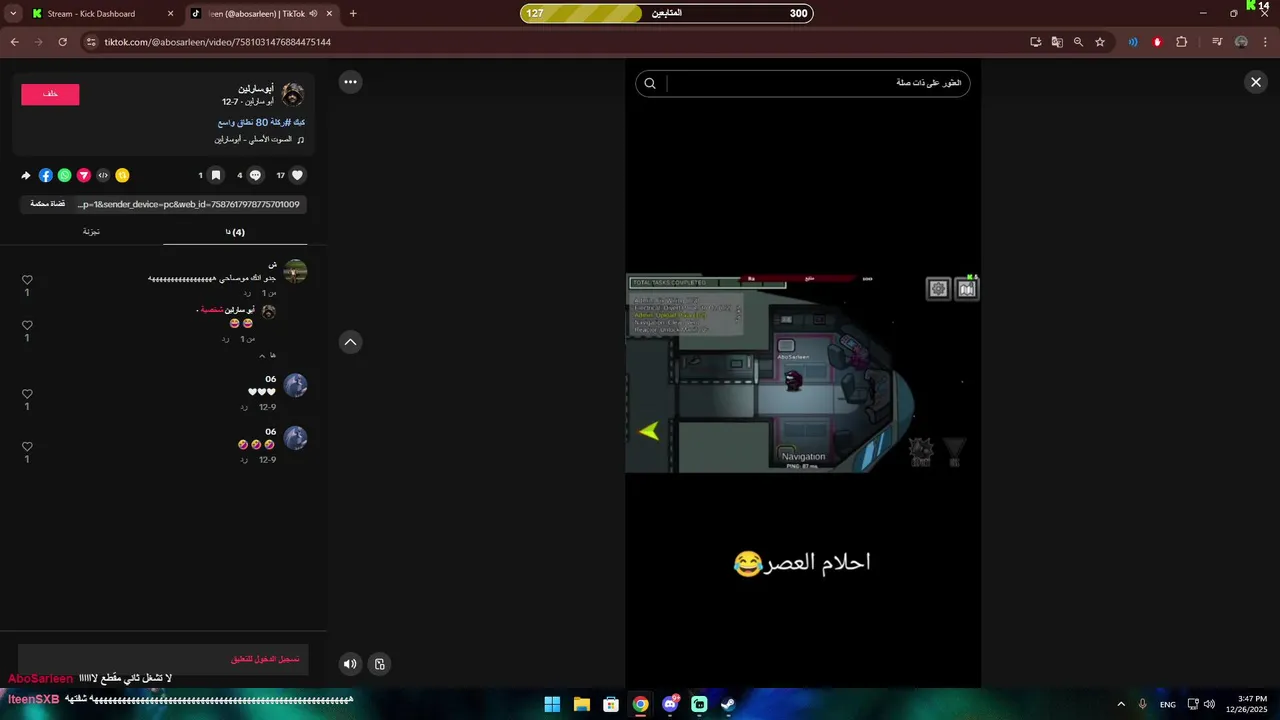Open the tab search dropdown arrow
The image size is (1280, 720).
13,14
